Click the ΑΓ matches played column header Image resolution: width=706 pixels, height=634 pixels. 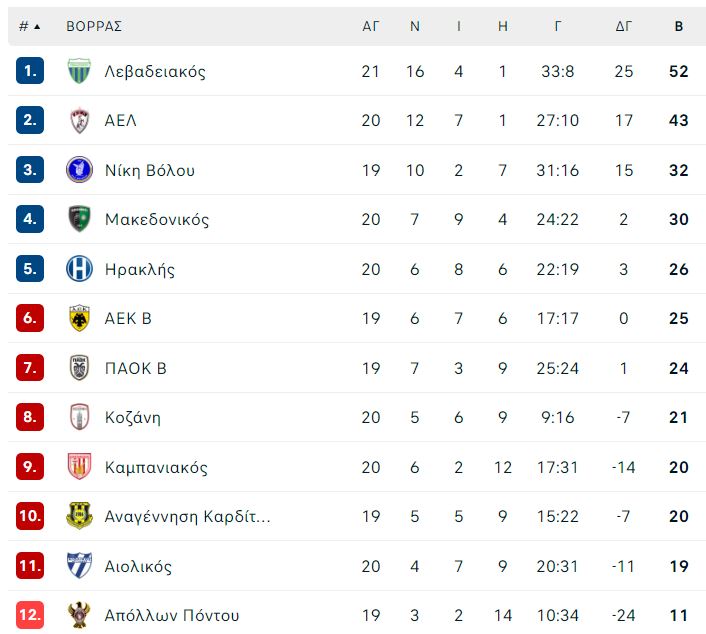371,26
